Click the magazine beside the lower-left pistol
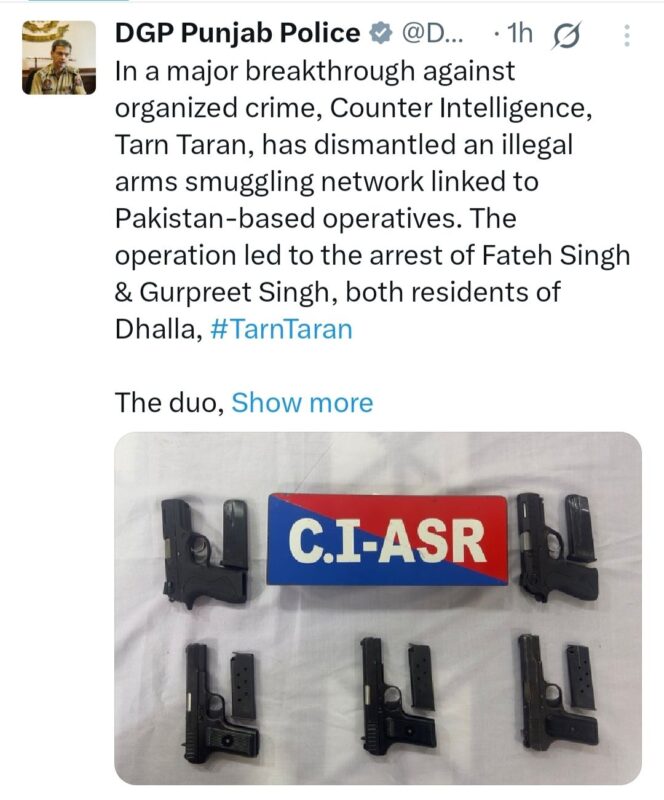Screen dimensions: 664x800 [243, 686]
